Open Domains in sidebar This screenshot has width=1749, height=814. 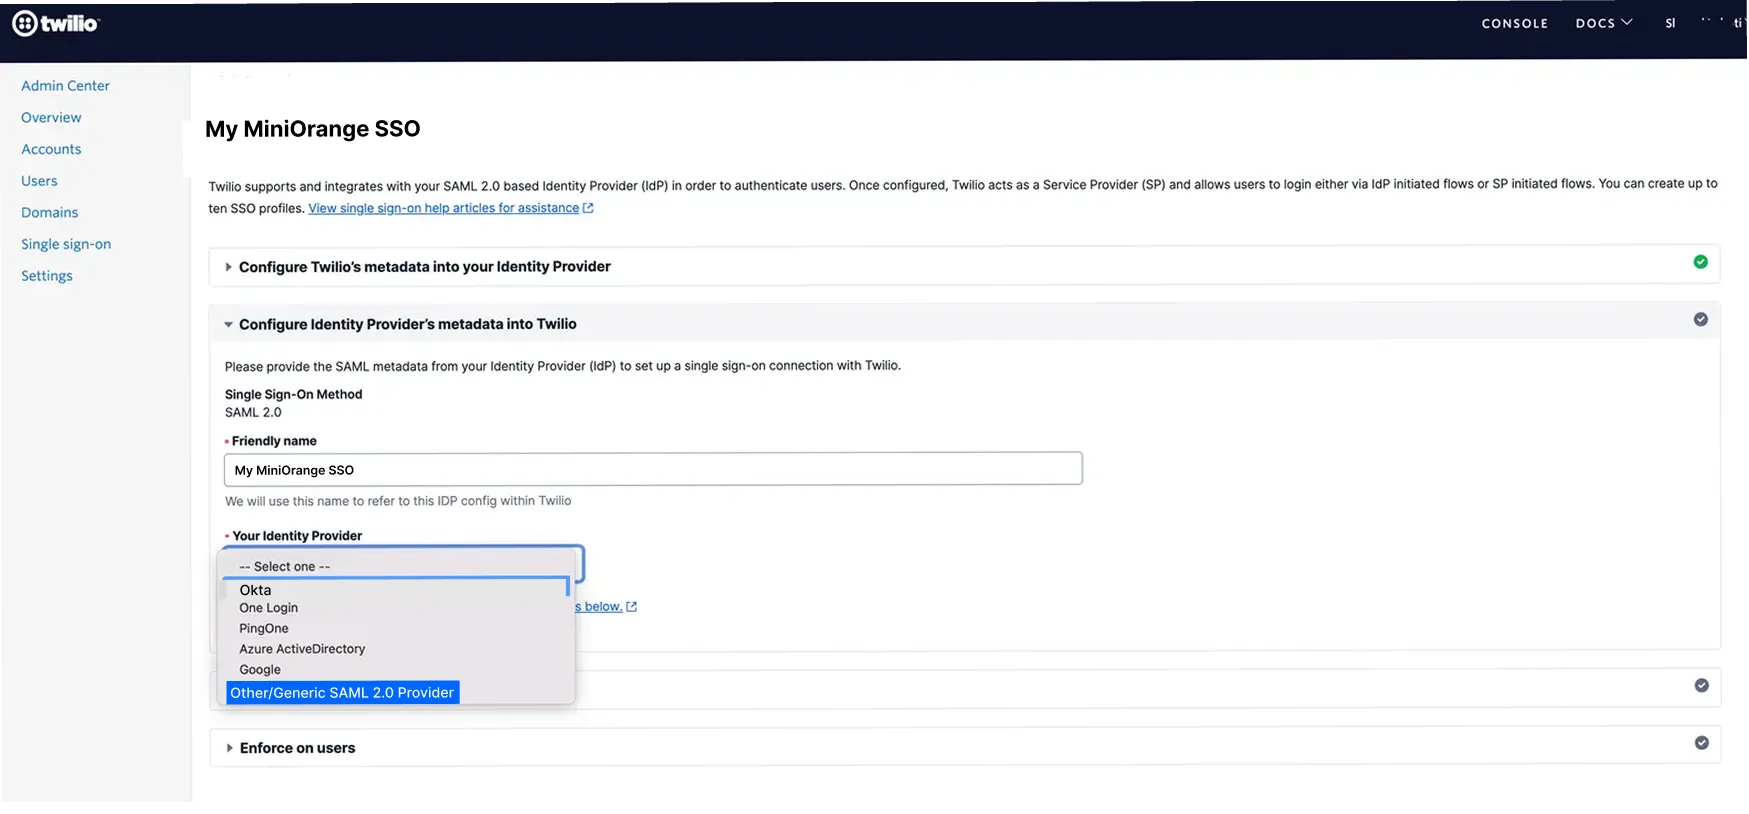(x=49, y=212)
